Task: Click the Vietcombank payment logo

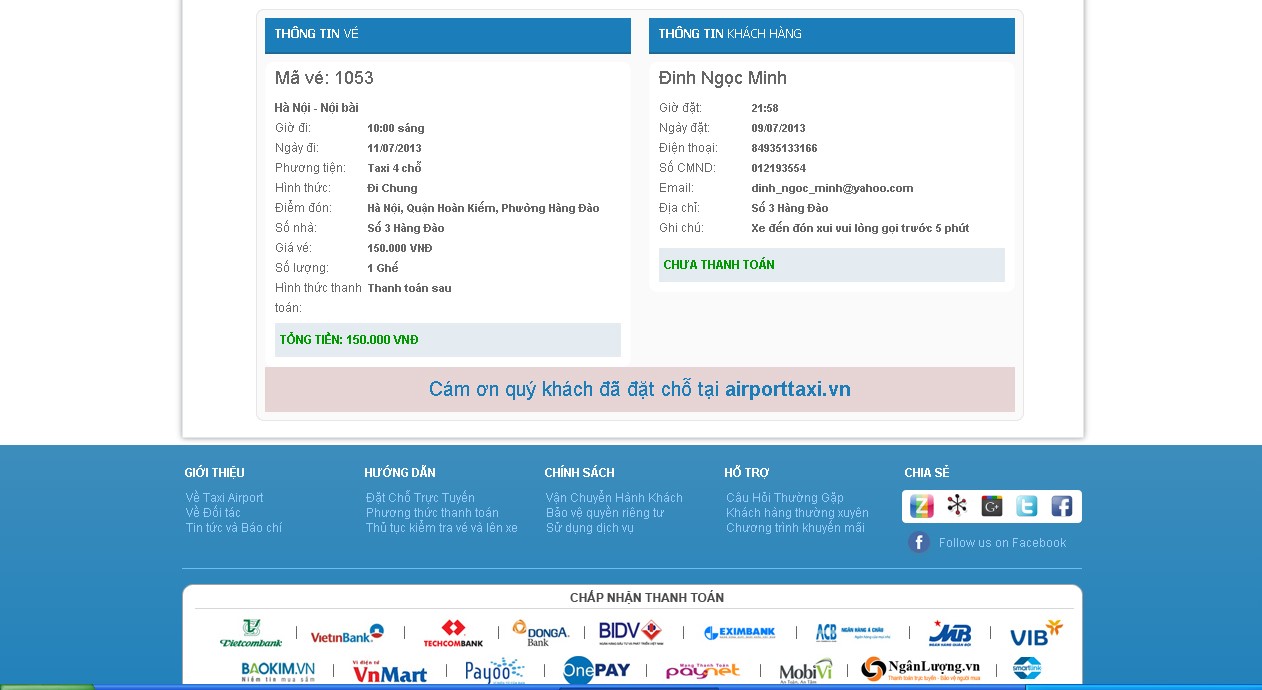Action: pyautogui.click(x=251, y=633)
